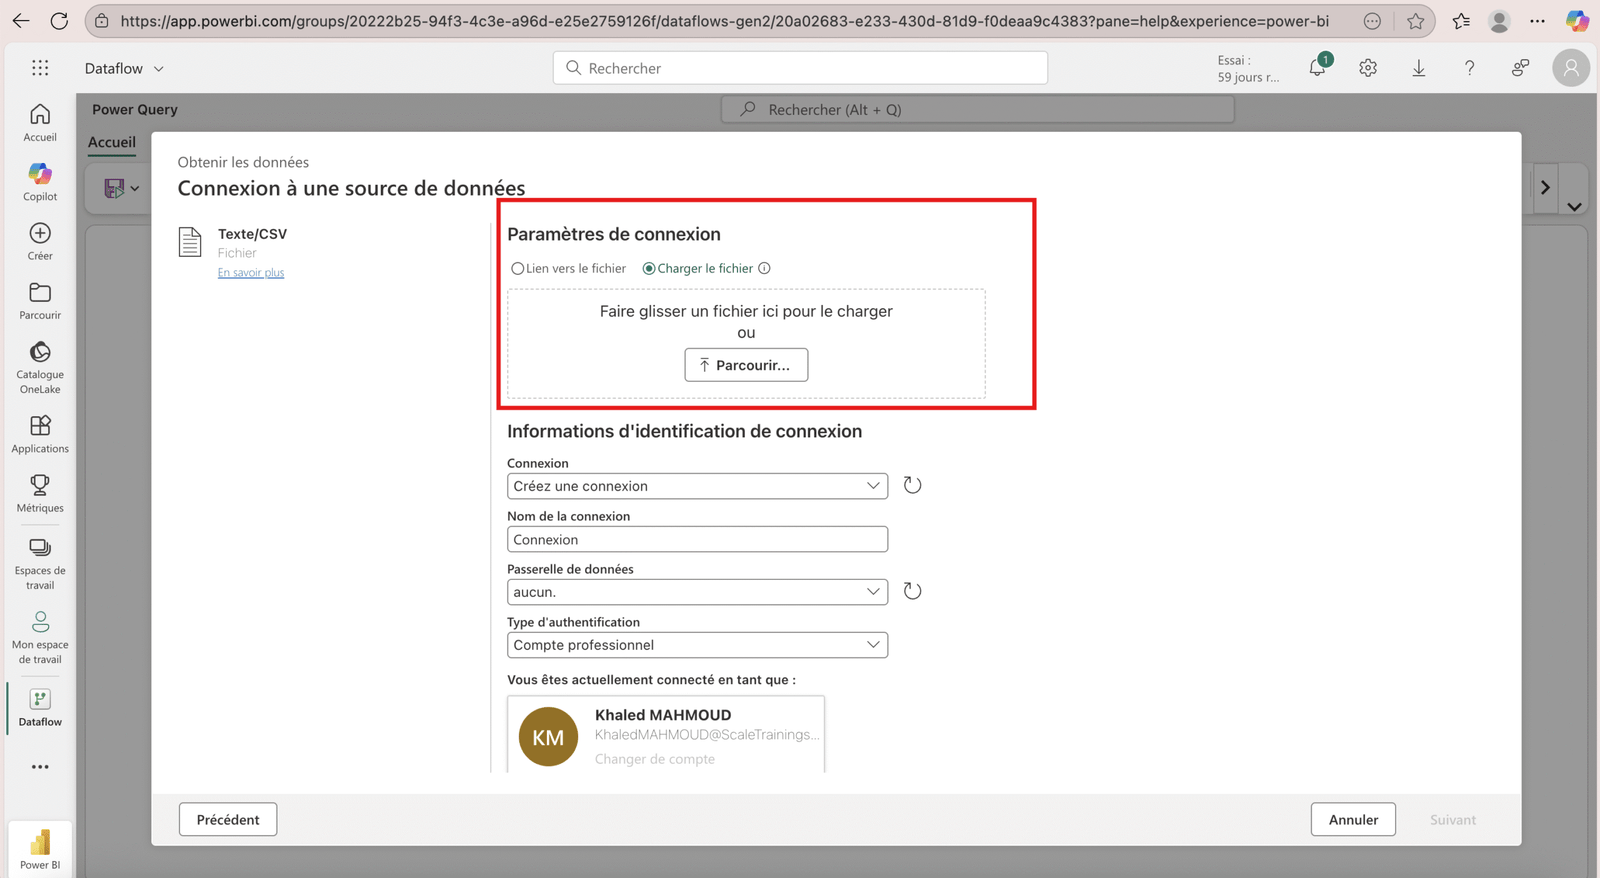Select Charger le fichier option
Viewport: 1600px width, 878px height.
[x=698, y=268]
